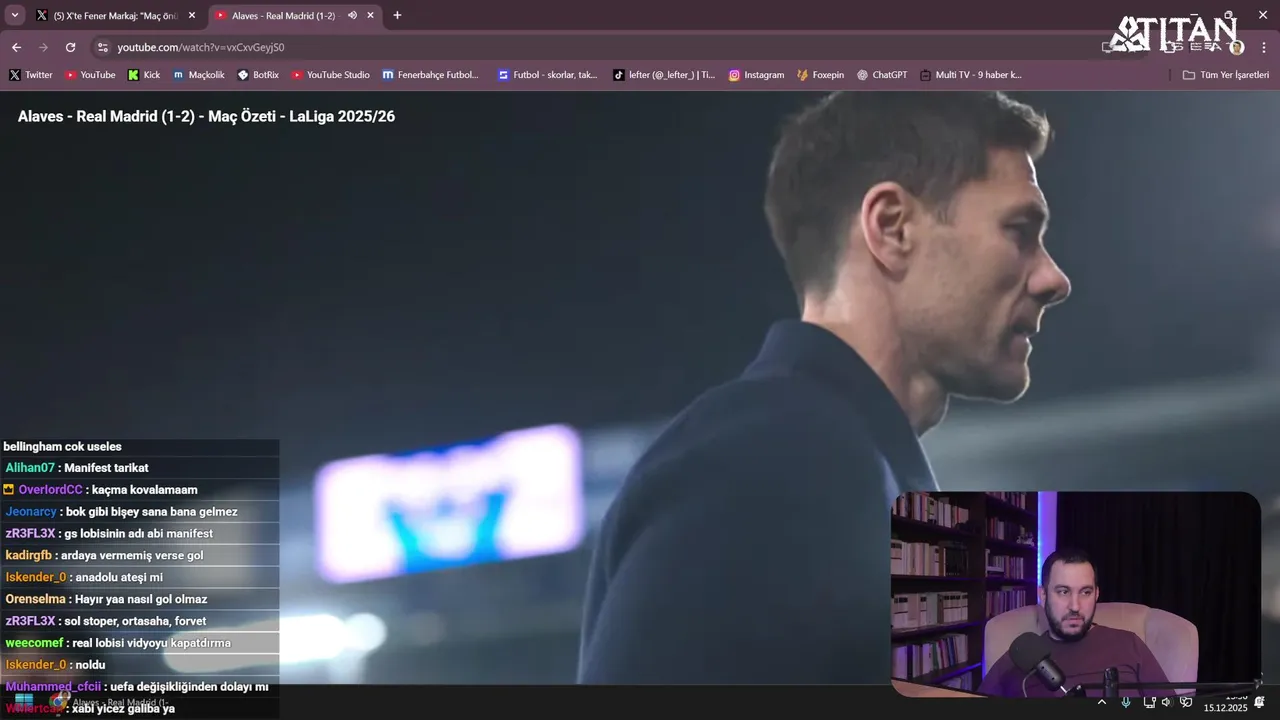Click the microphone icon in system tray

[x=1126, y=702]
